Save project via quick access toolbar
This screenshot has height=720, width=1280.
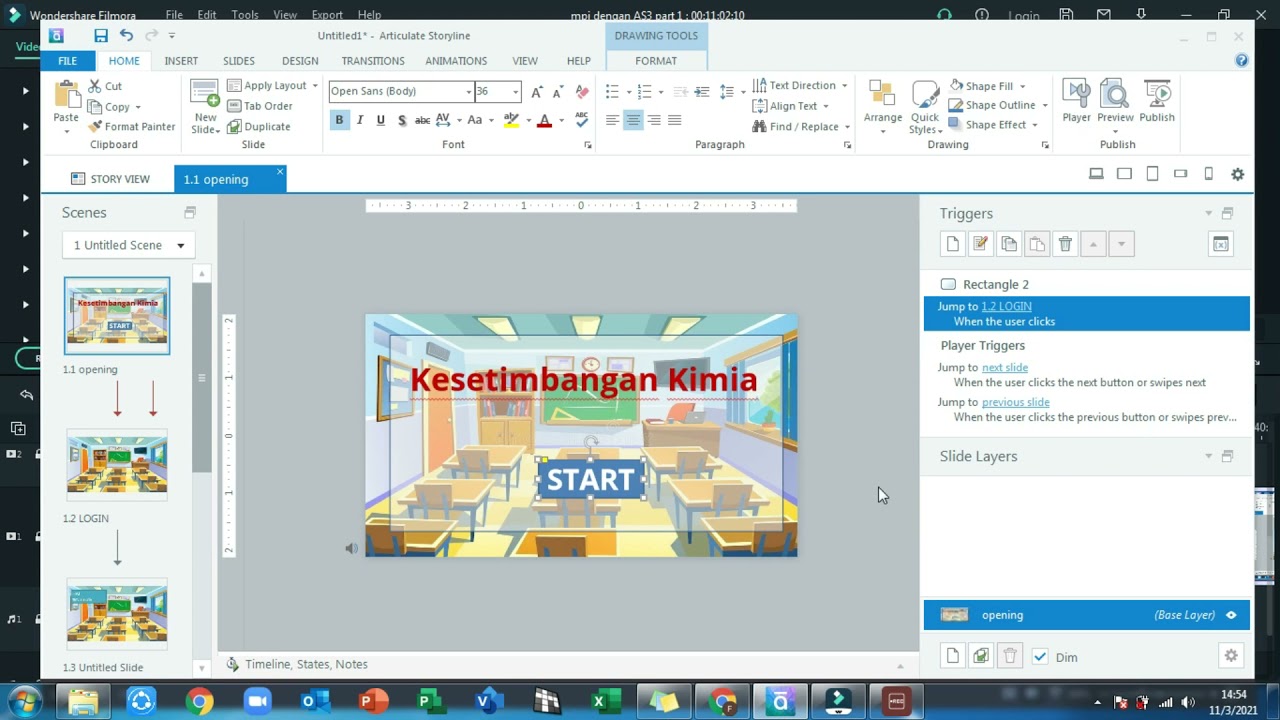[101, 36]
